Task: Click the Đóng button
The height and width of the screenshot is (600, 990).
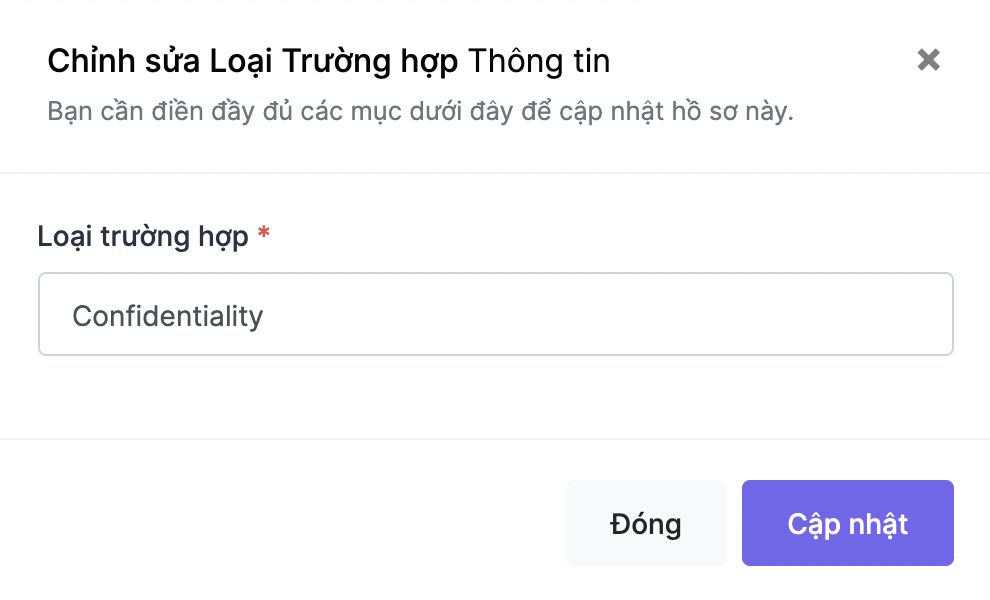Action: [x=645, y=523]
